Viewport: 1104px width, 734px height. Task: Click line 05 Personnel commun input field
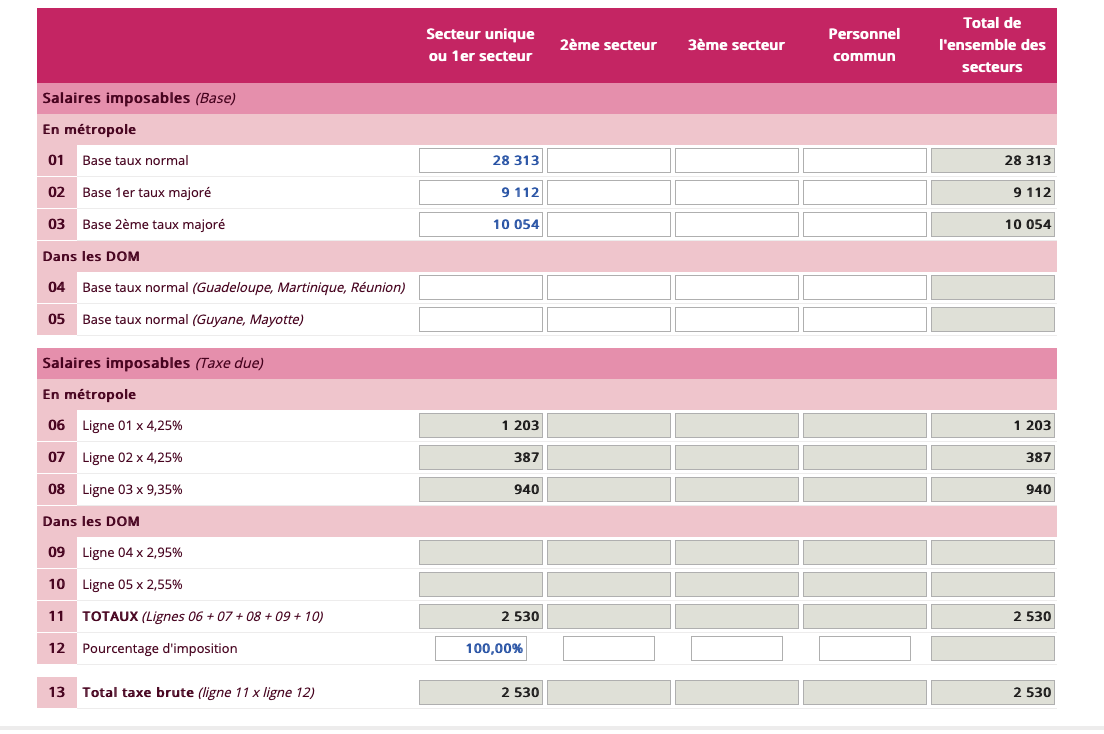pos(864,320)
